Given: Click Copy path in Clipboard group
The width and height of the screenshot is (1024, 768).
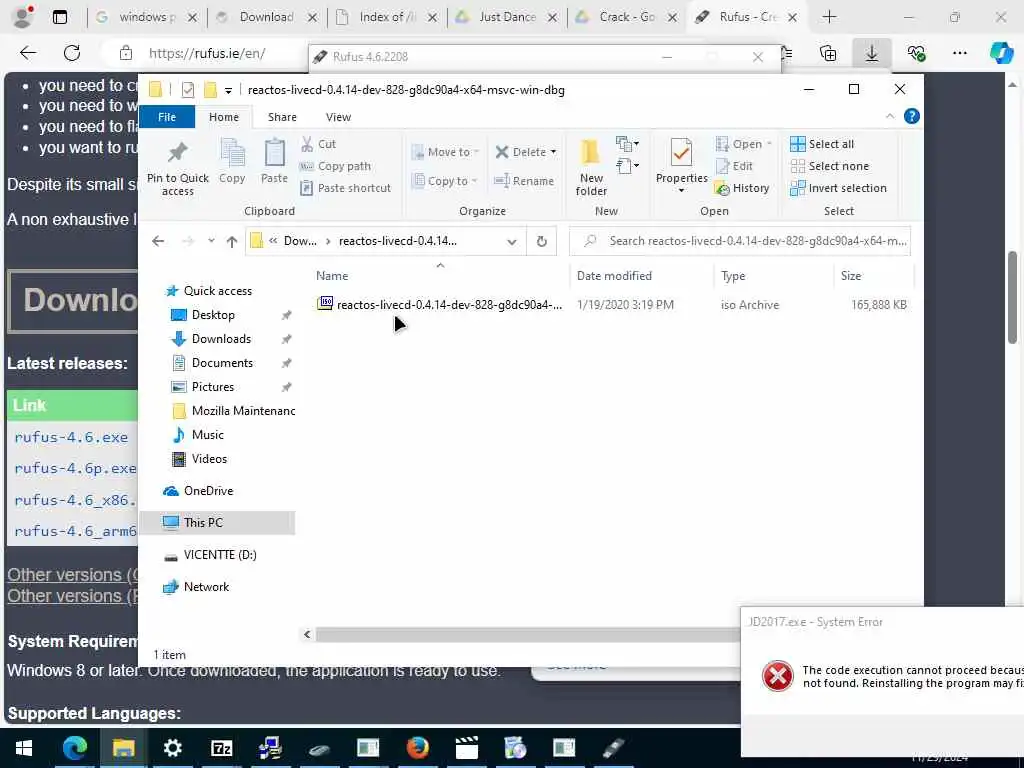Looking at the screenshot, I should pos(336,166).
